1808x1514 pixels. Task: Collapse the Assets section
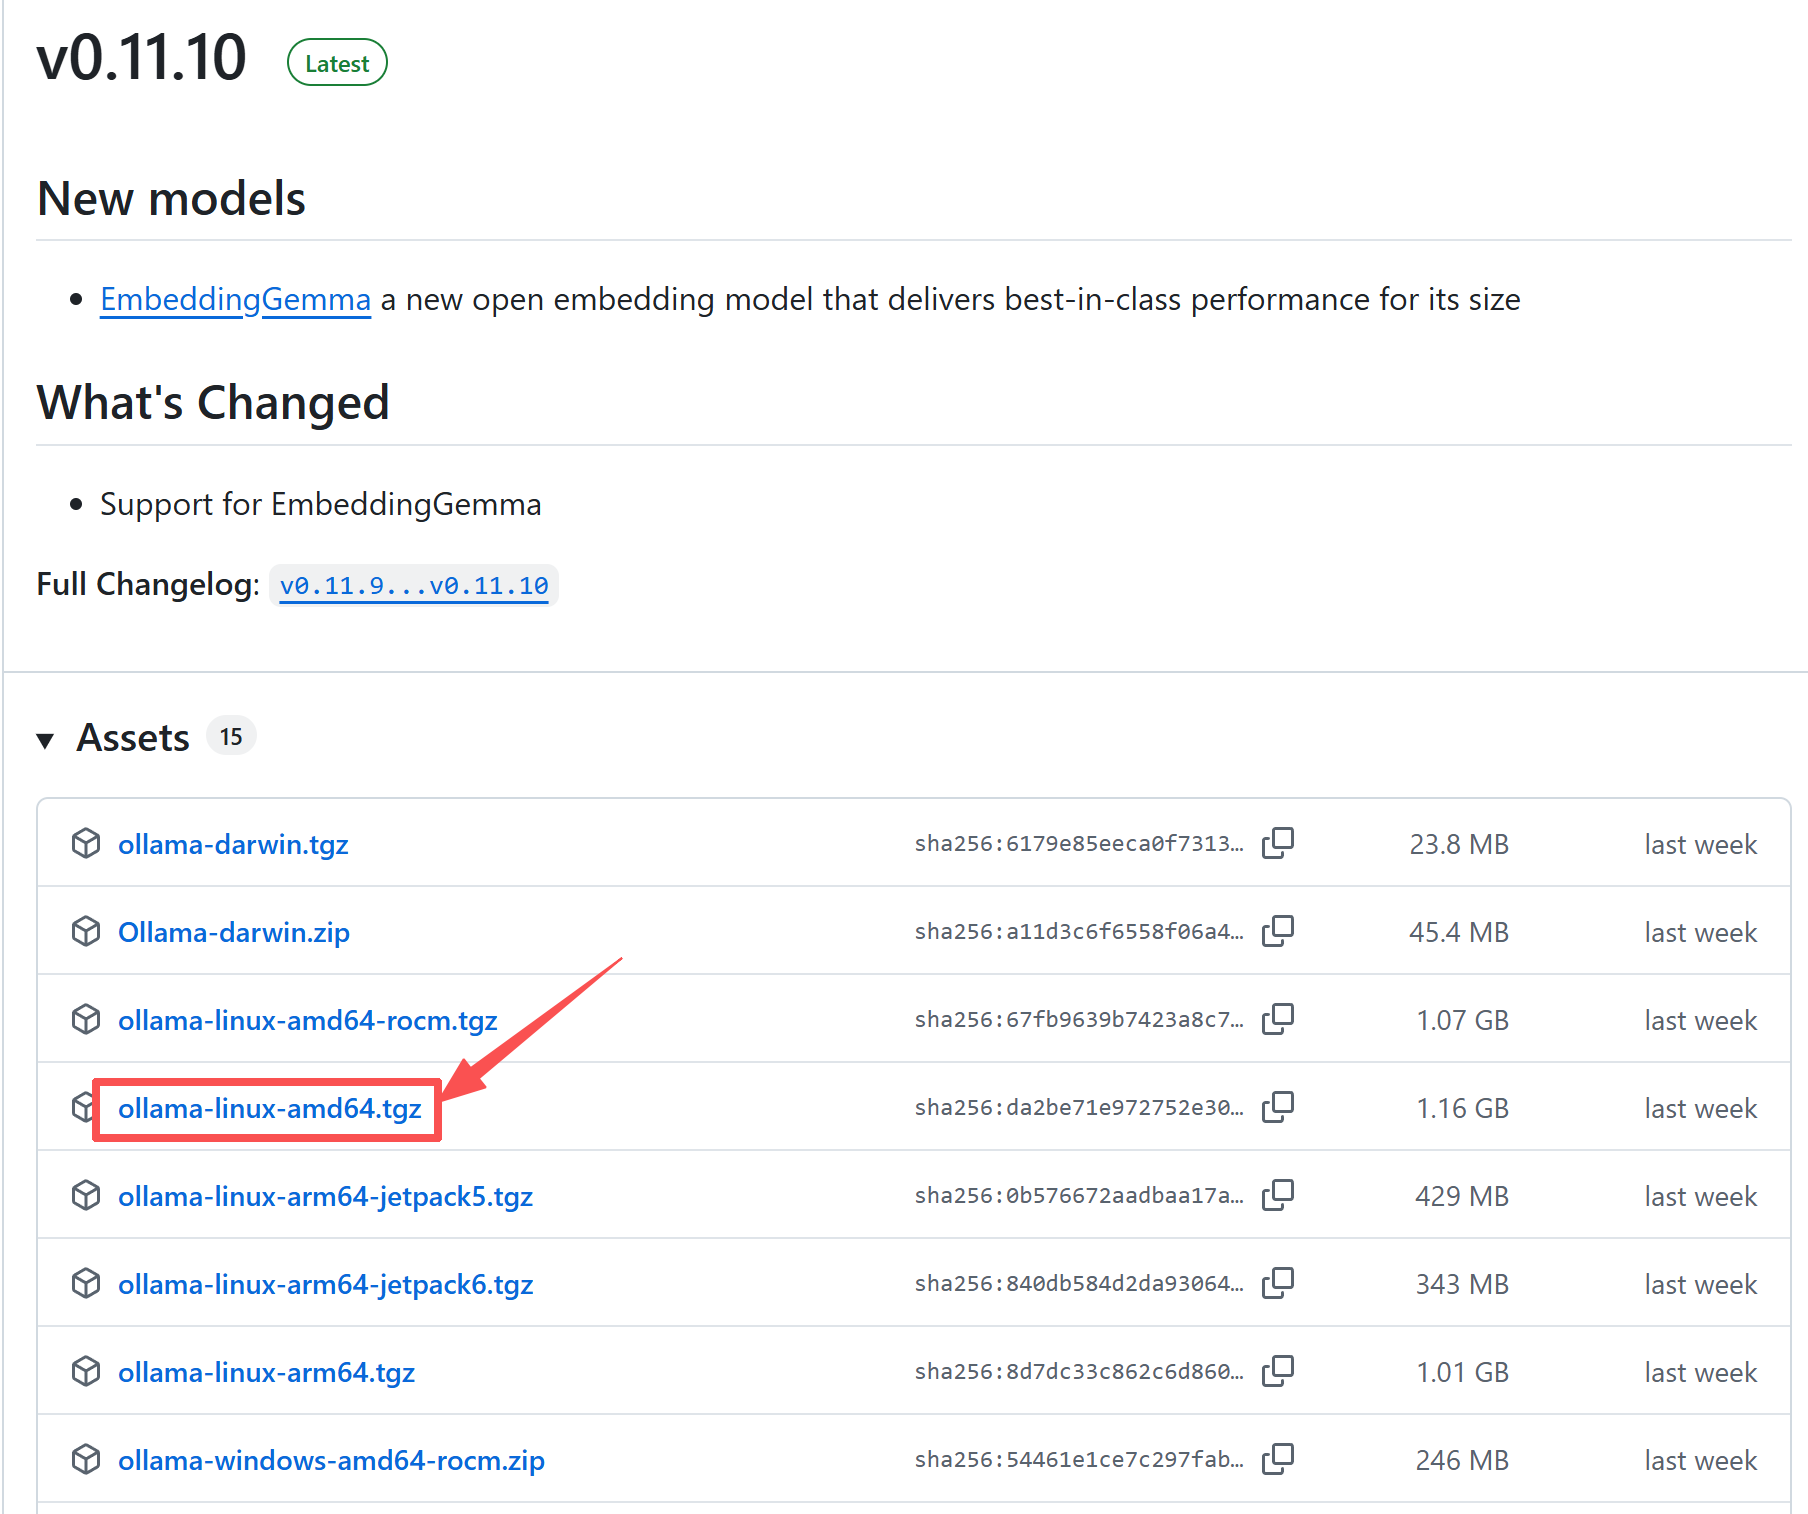pyautogui.click(x=45, y=740)
